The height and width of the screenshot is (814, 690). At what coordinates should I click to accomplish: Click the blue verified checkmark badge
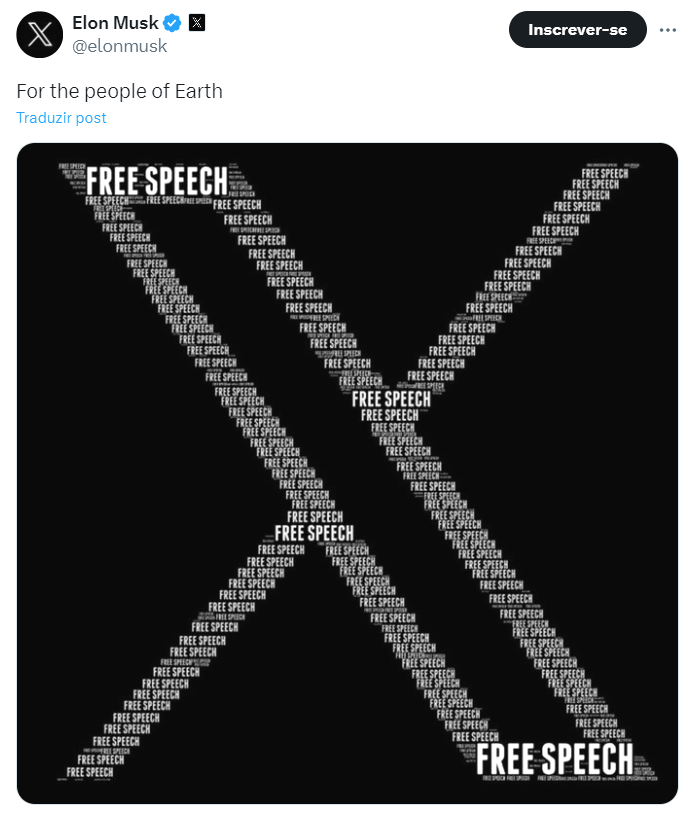coord(172,23)
